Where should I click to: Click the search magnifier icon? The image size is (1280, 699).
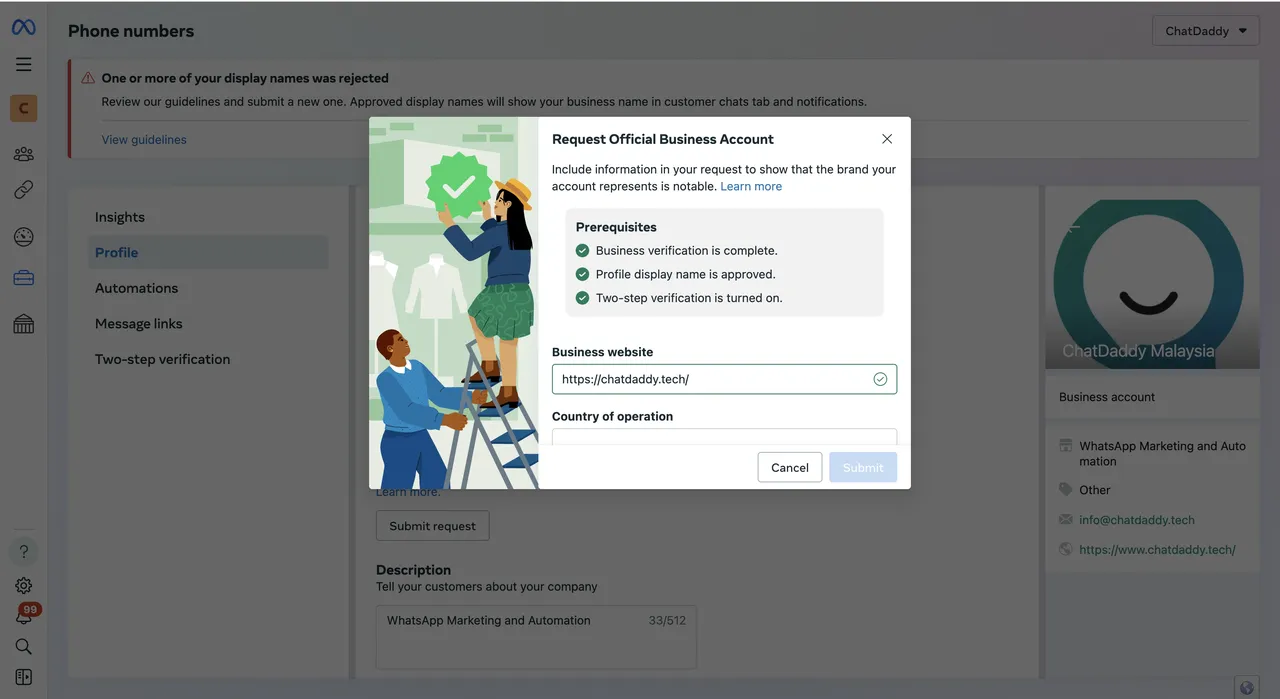coord(23,647)
